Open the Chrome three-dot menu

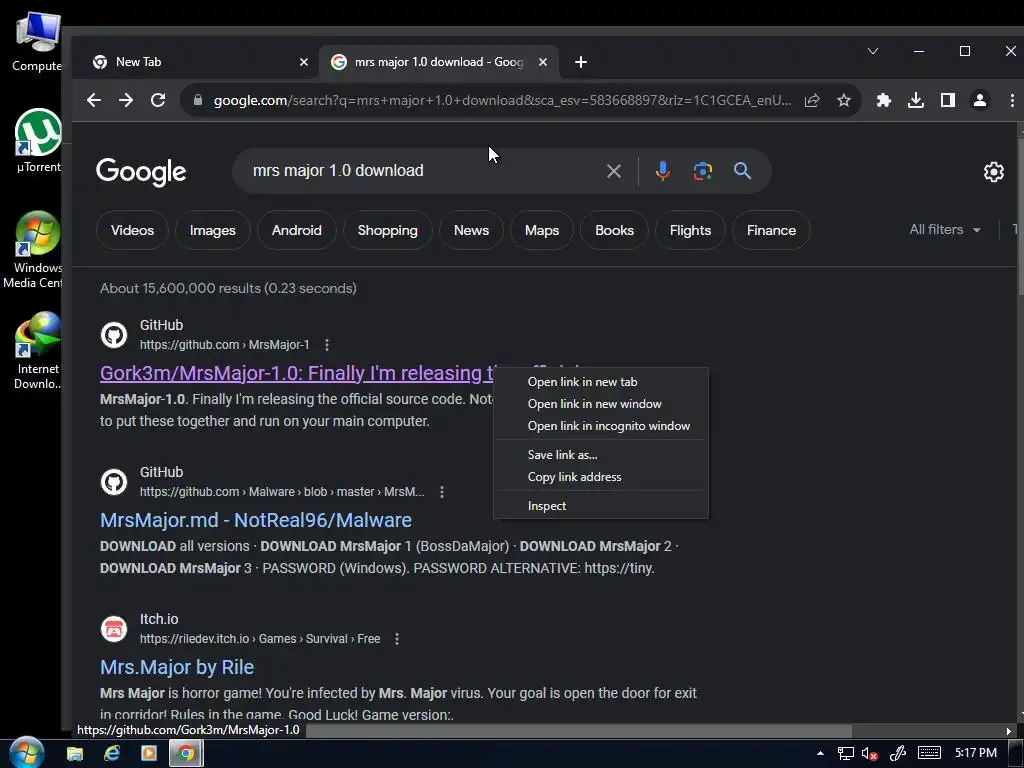coord(1012,101)
